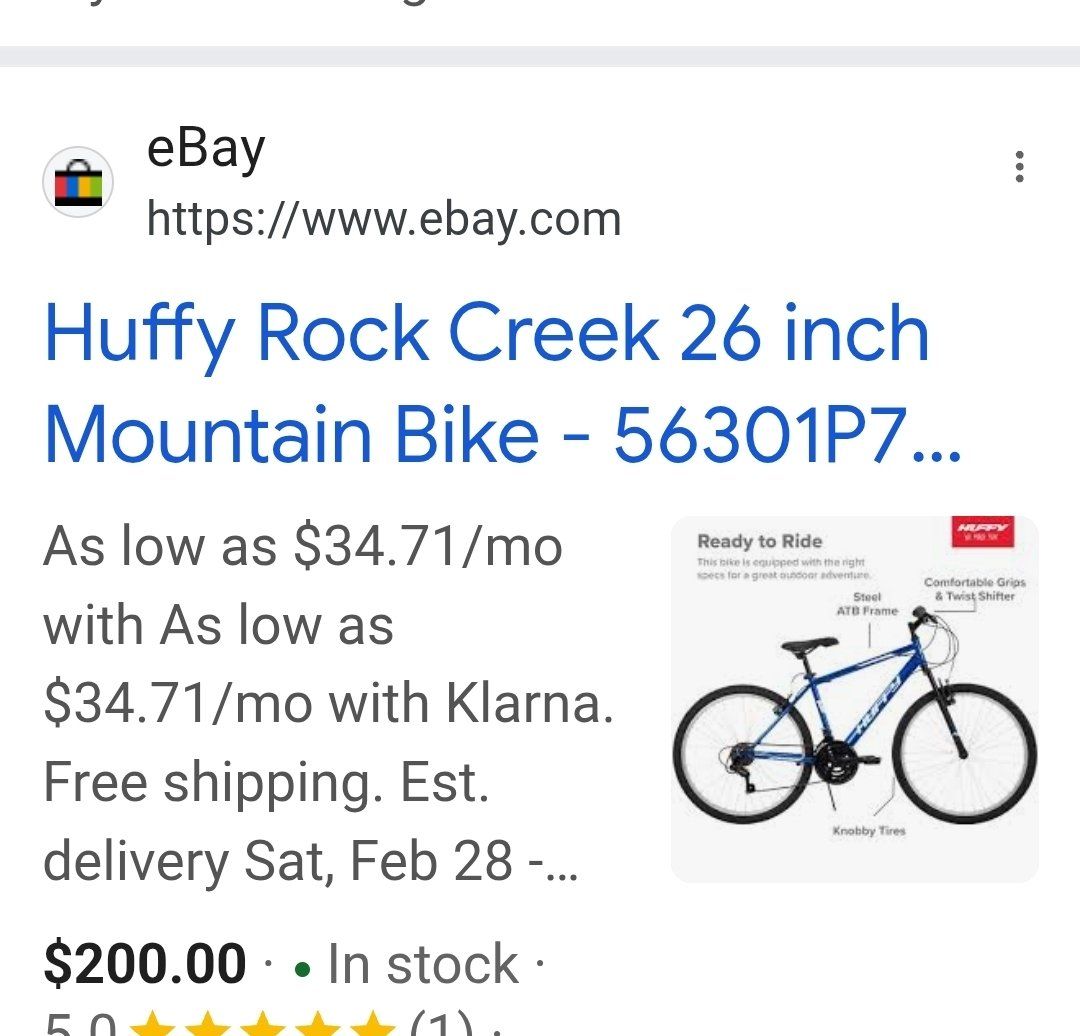Tap the shopping-bag logo inside the circular avatar
The image size is (1080, 1036).
coord(80,183)
